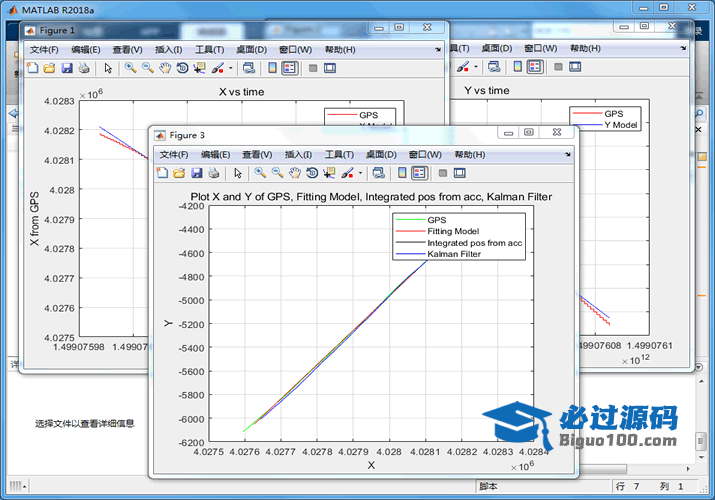
Task: Toggle Insert Legend in Figure 2 toolbar
Action: [535, 67]
